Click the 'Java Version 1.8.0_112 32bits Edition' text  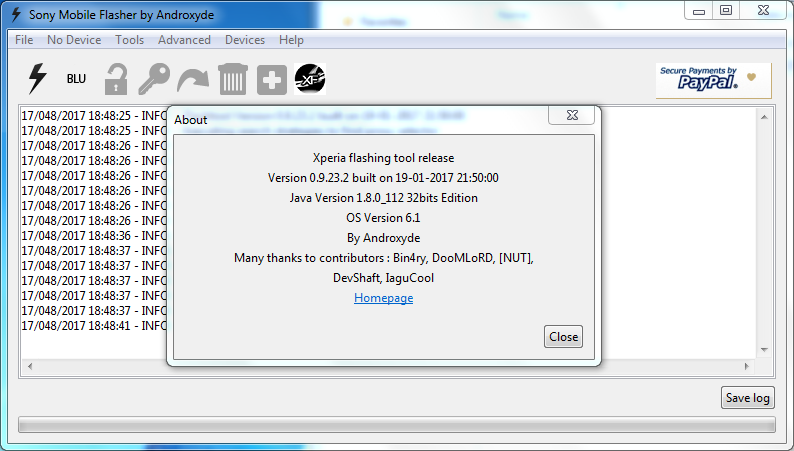click(x=383, y=198)
